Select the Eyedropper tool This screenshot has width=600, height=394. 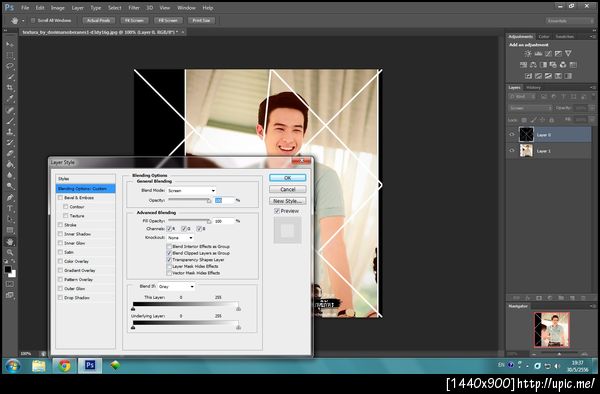click(x=10, y=99)
